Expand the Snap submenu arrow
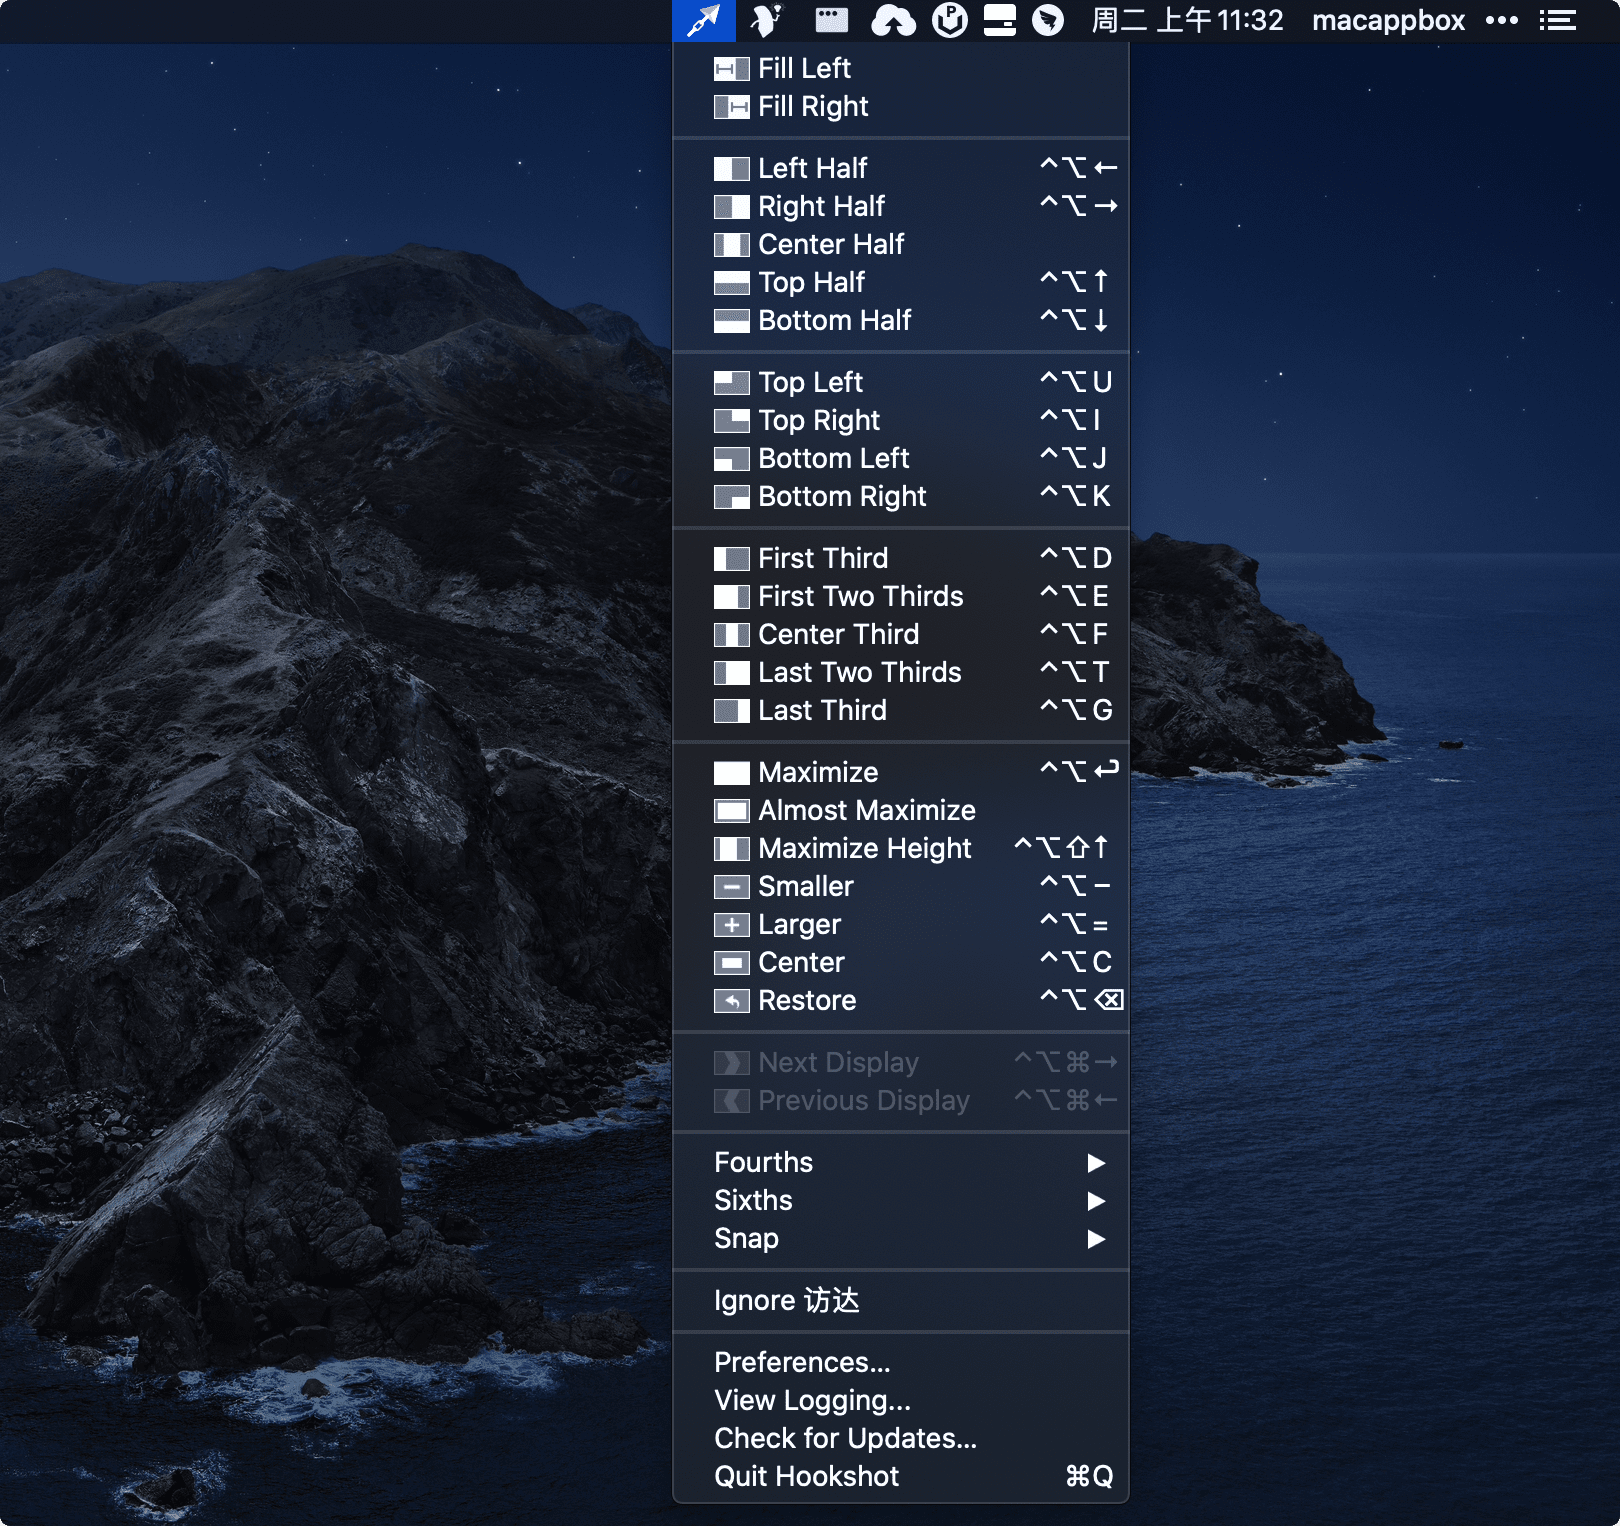Screen dimensions: 1620x1526 coord(1096,1239)
